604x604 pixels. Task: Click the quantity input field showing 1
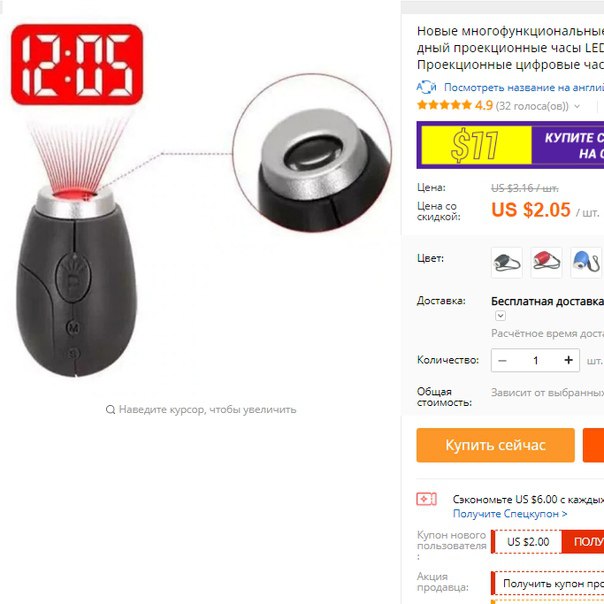coord(535,361)
